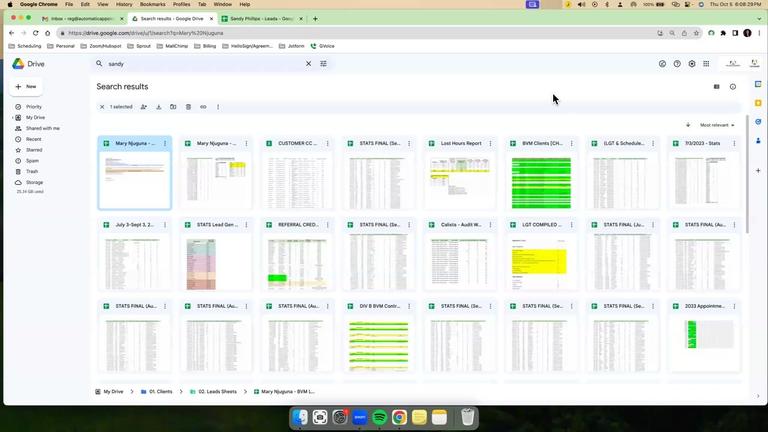The width and height of the screenshot is (768, 432).
Task: Reverse sort direction arrow
Action: click(688, 125)
